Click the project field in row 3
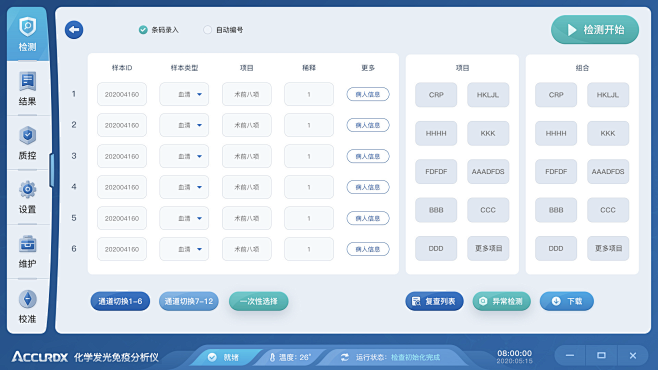The height and width of the screenshot is (370, 658). (x=247, y=156)
